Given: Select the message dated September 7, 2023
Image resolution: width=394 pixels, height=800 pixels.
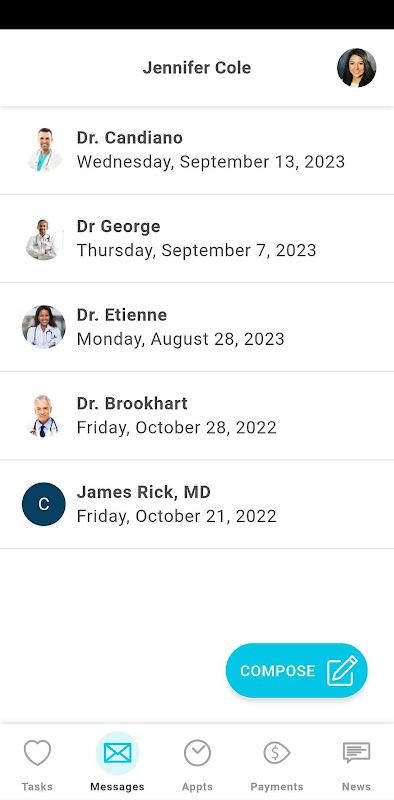Looking at the screenshot, I should click(x=197, y=239).
